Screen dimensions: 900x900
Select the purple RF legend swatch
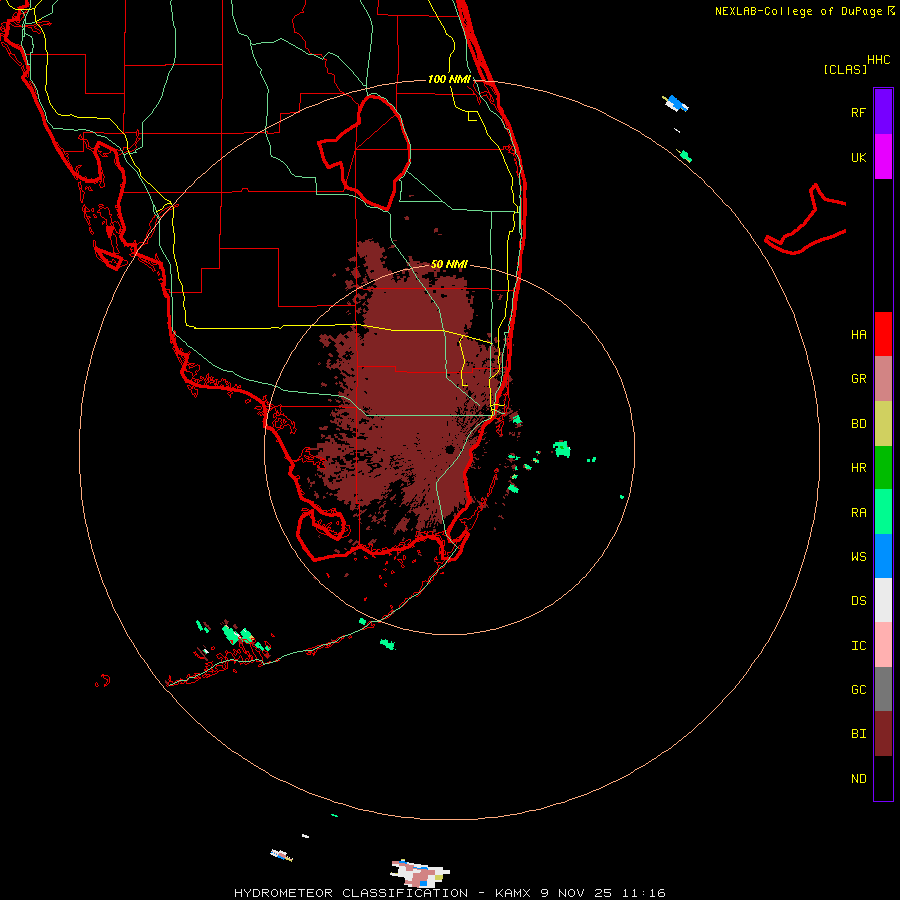click(883, 112)
